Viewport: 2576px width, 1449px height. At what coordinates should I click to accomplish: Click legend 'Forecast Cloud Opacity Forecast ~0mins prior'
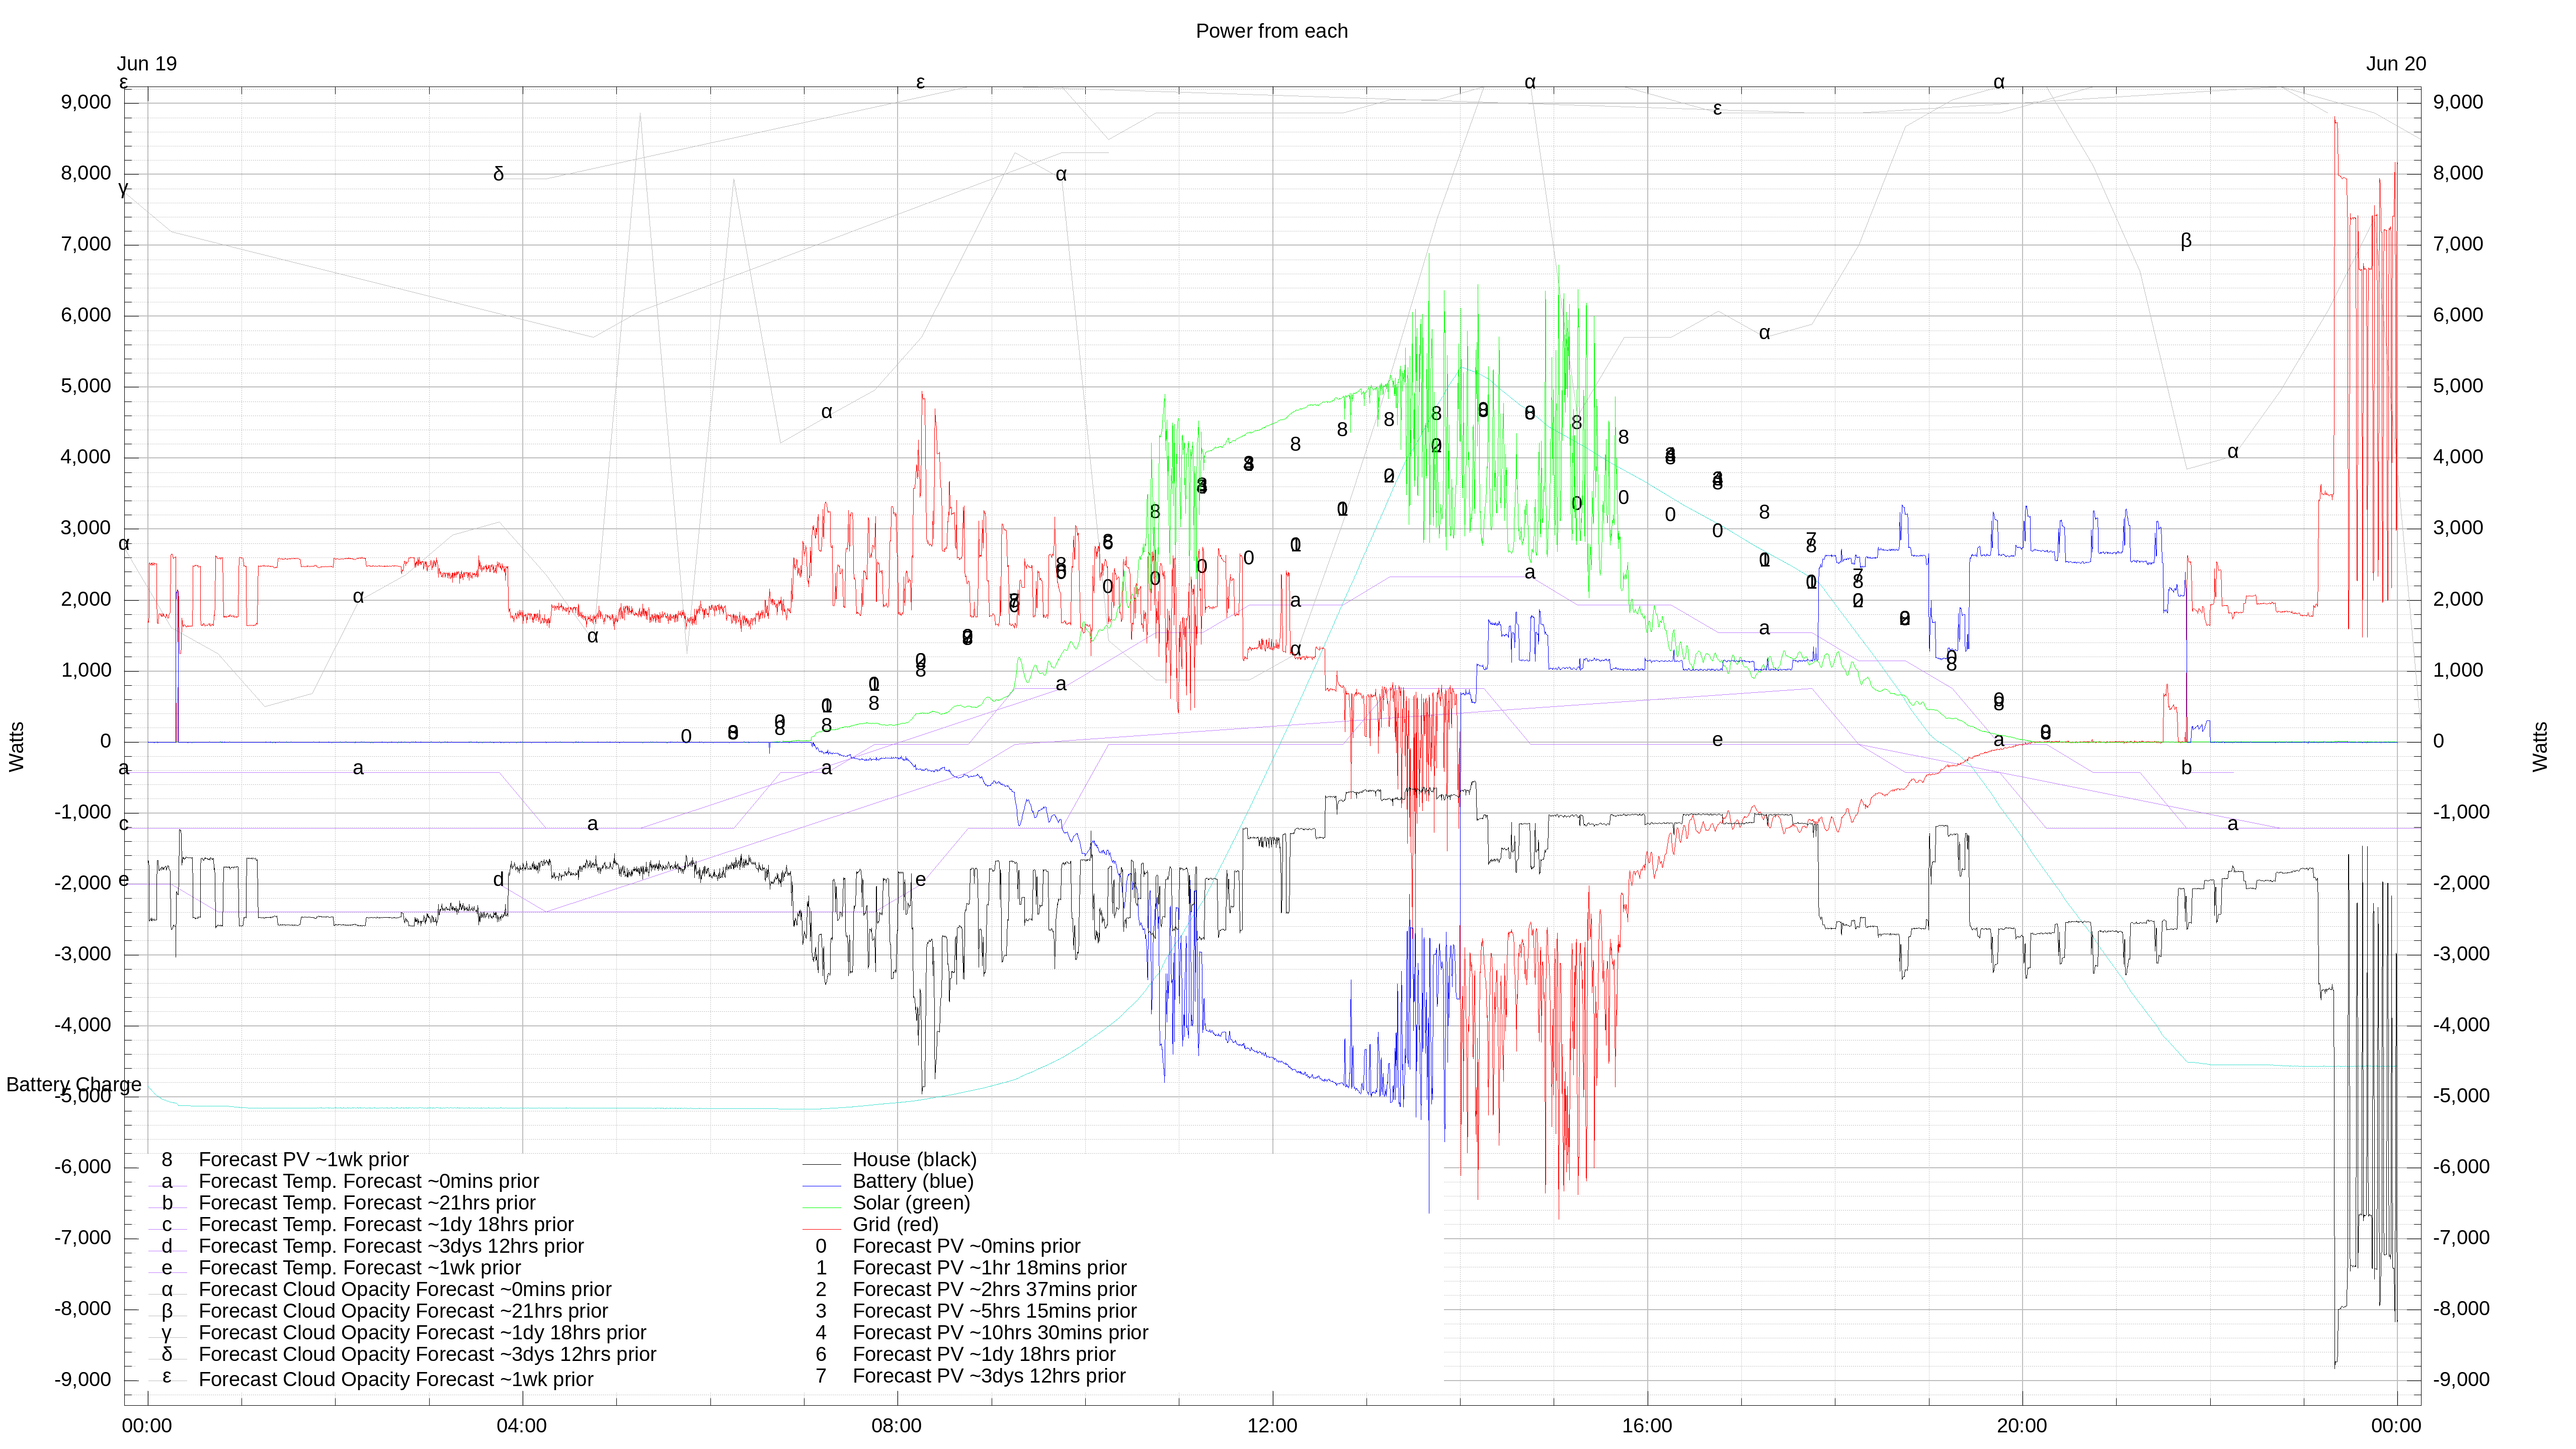click(x=405, y=1290)
